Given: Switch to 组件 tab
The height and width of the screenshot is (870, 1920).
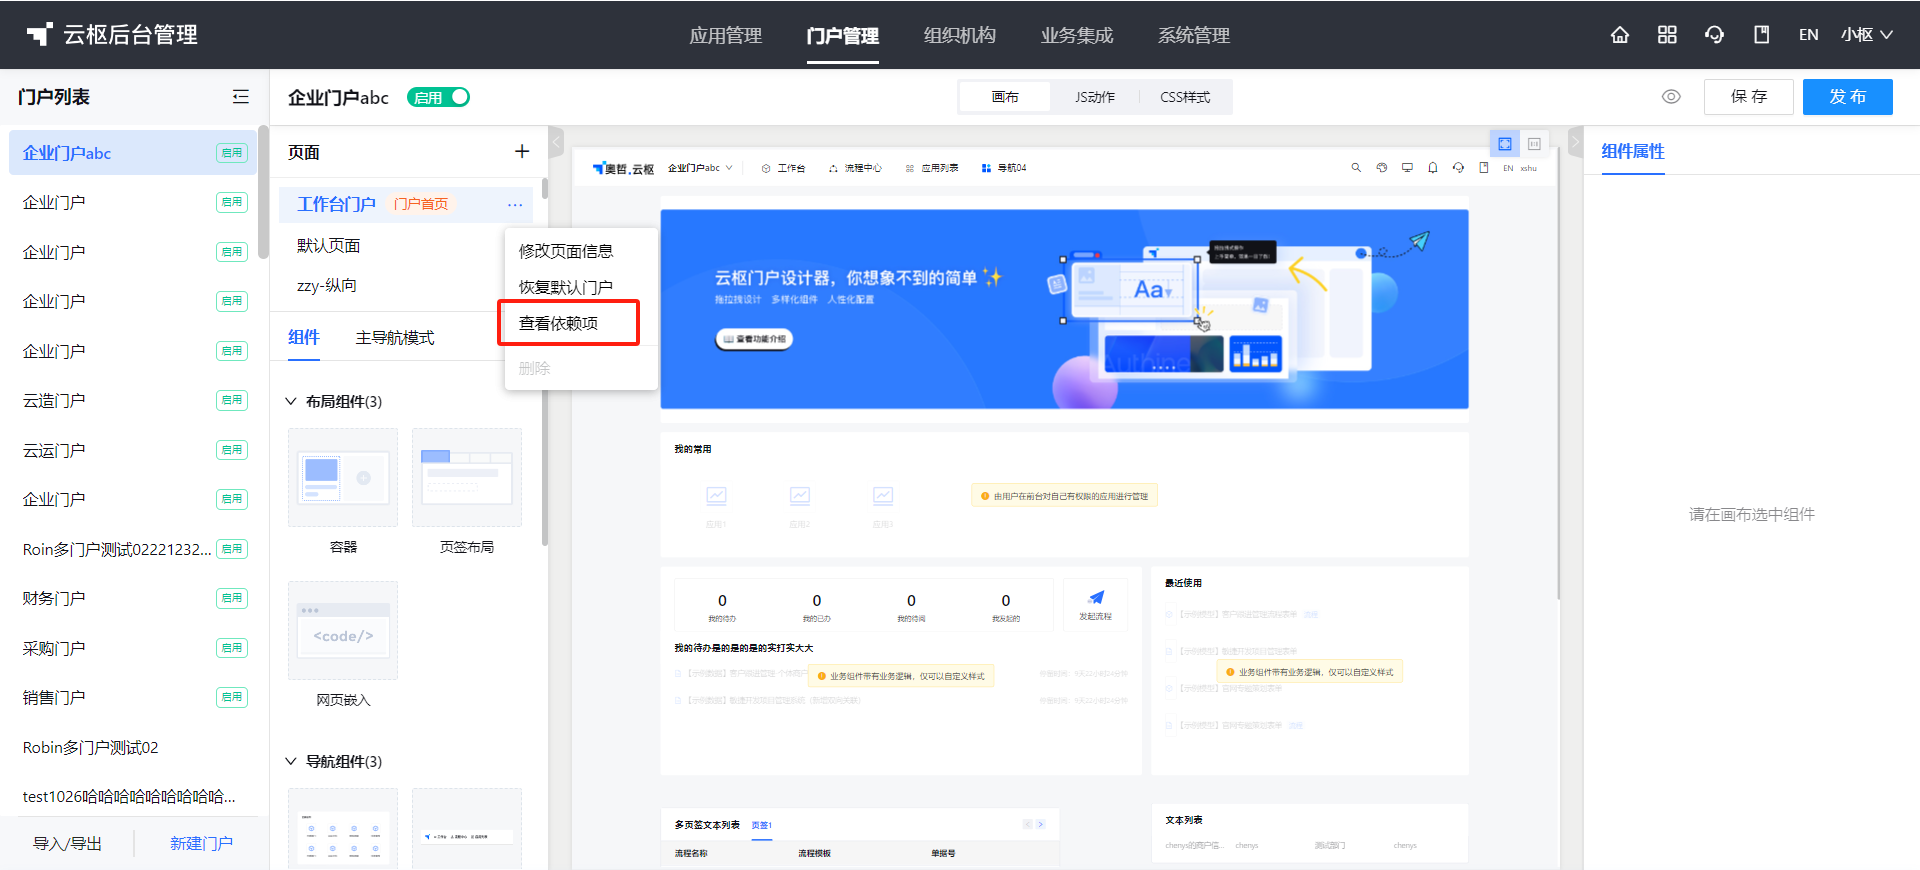Looking at the screenshot, I should [304, 337].
